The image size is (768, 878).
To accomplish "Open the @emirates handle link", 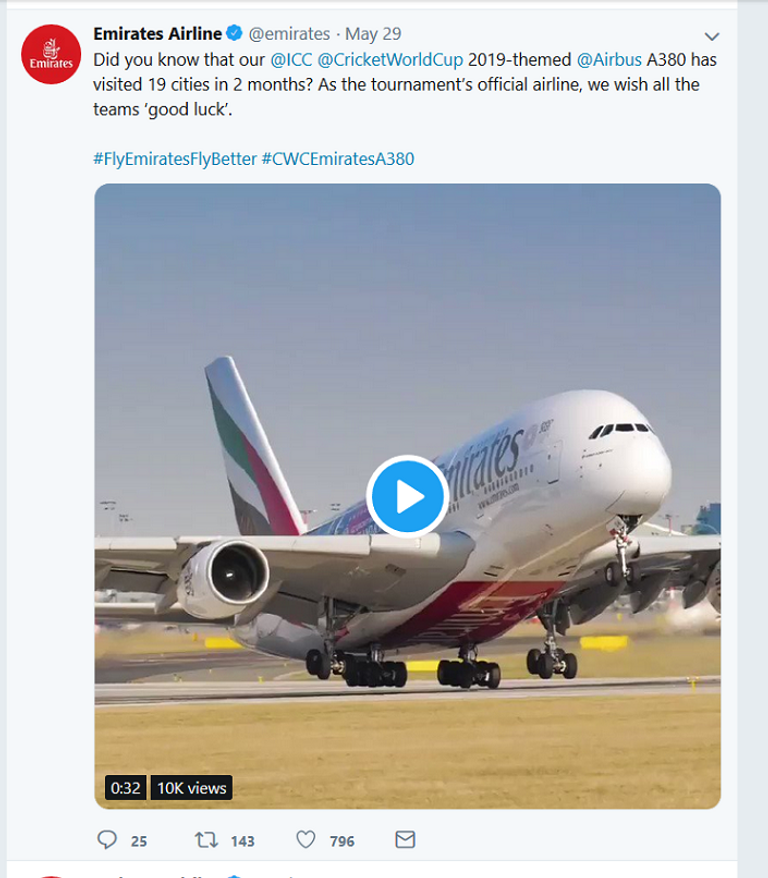I will tap(289, 34).
